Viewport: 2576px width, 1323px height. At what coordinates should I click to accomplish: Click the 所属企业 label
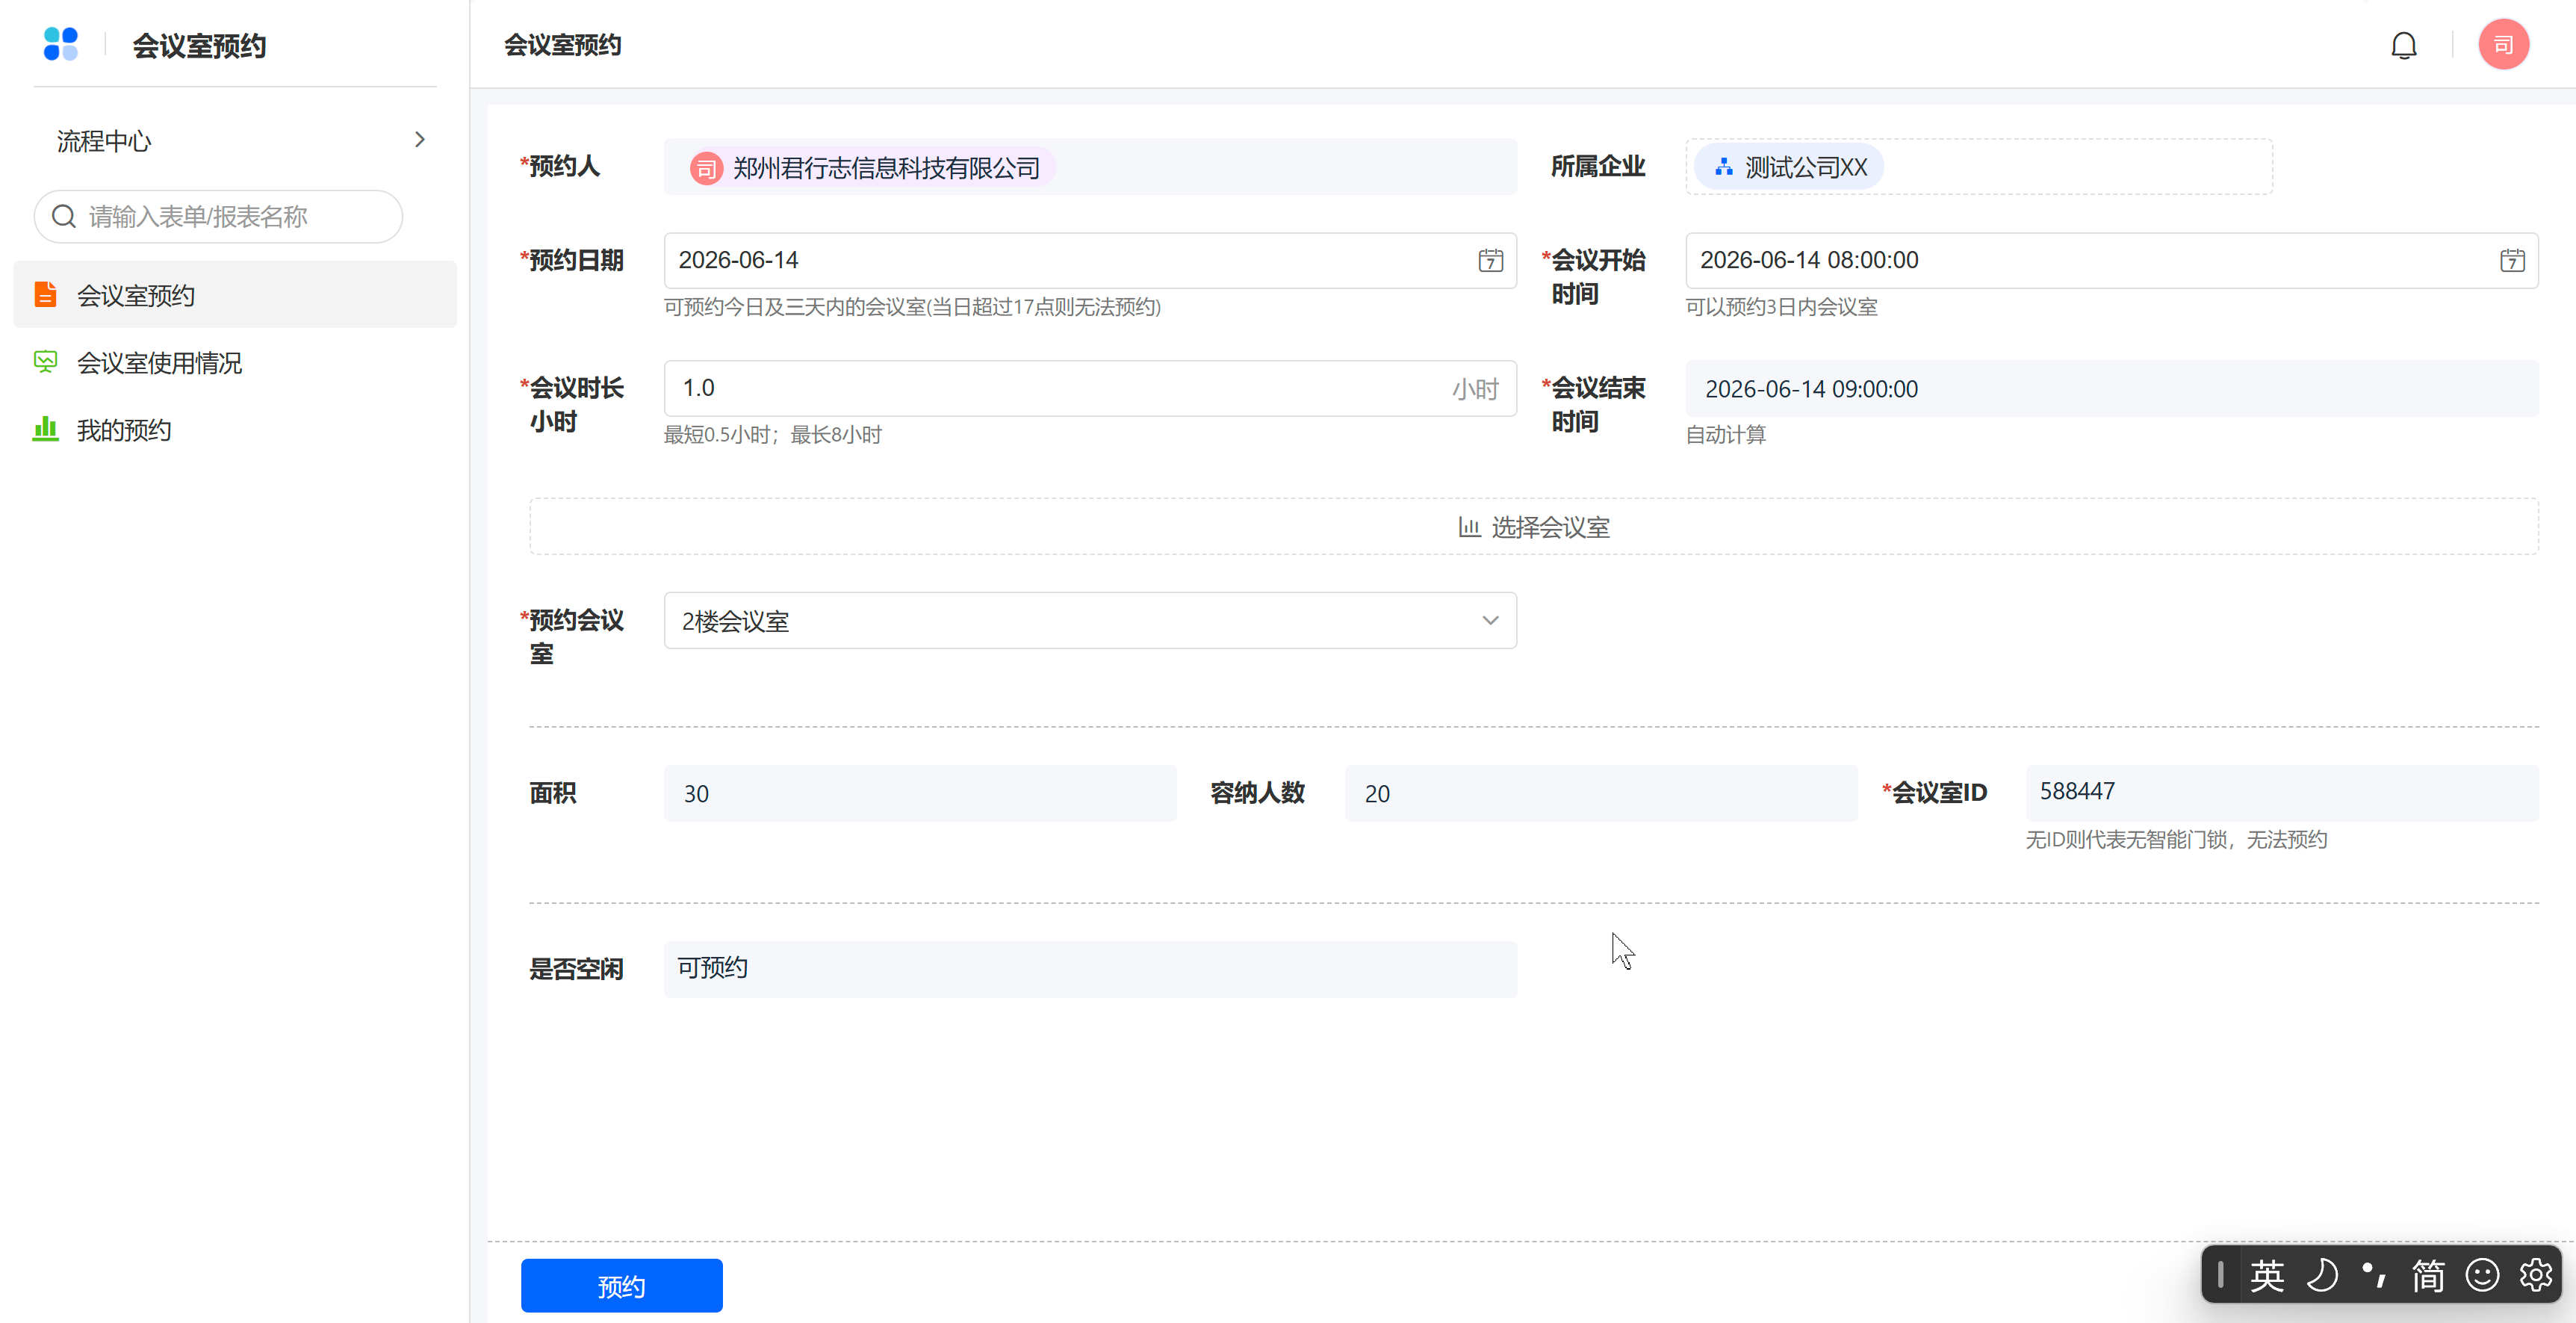[x=1597, y=166]
